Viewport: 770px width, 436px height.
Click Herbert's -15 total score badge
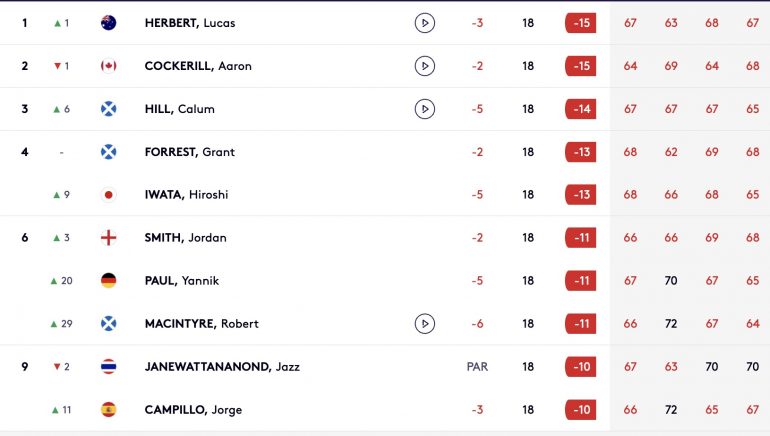[581, 23]
